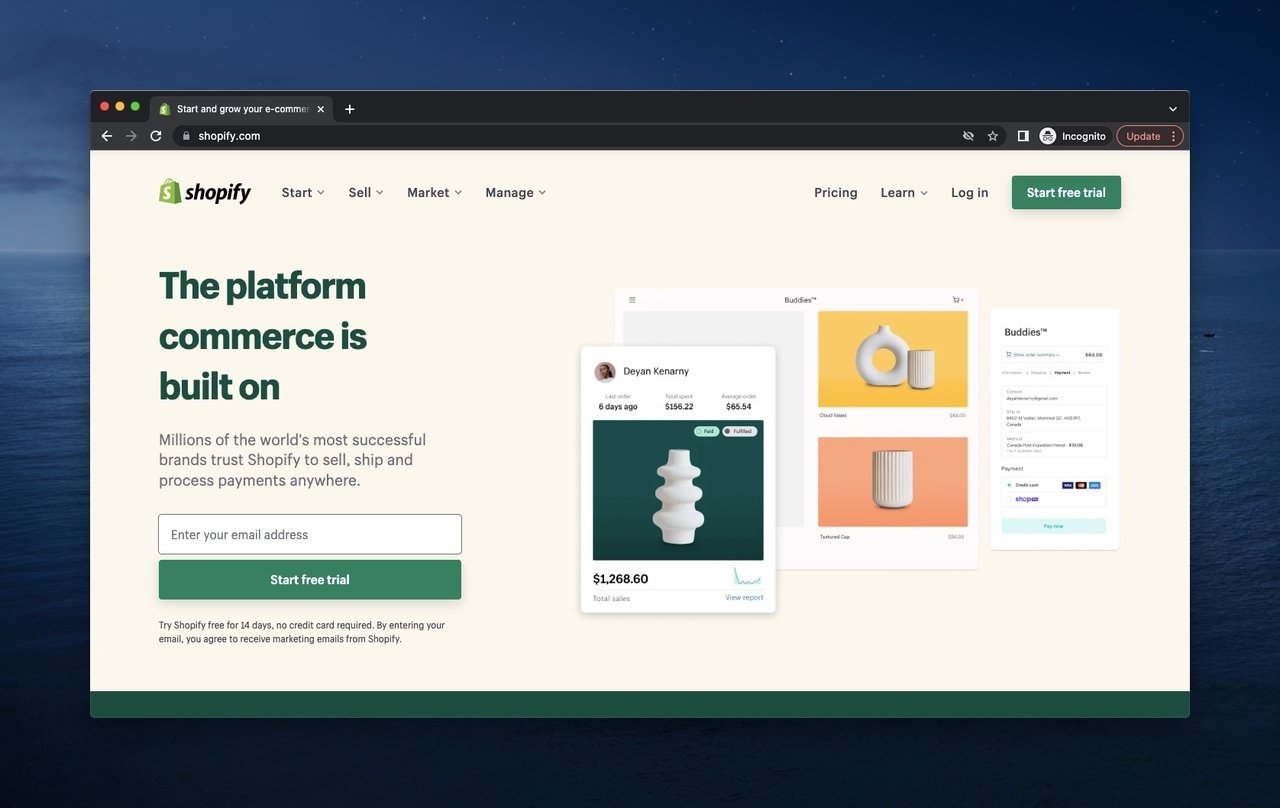This screenshot has height=808, width=1280.
Task: Click the Paid status badge
Action: coord(706,431)
